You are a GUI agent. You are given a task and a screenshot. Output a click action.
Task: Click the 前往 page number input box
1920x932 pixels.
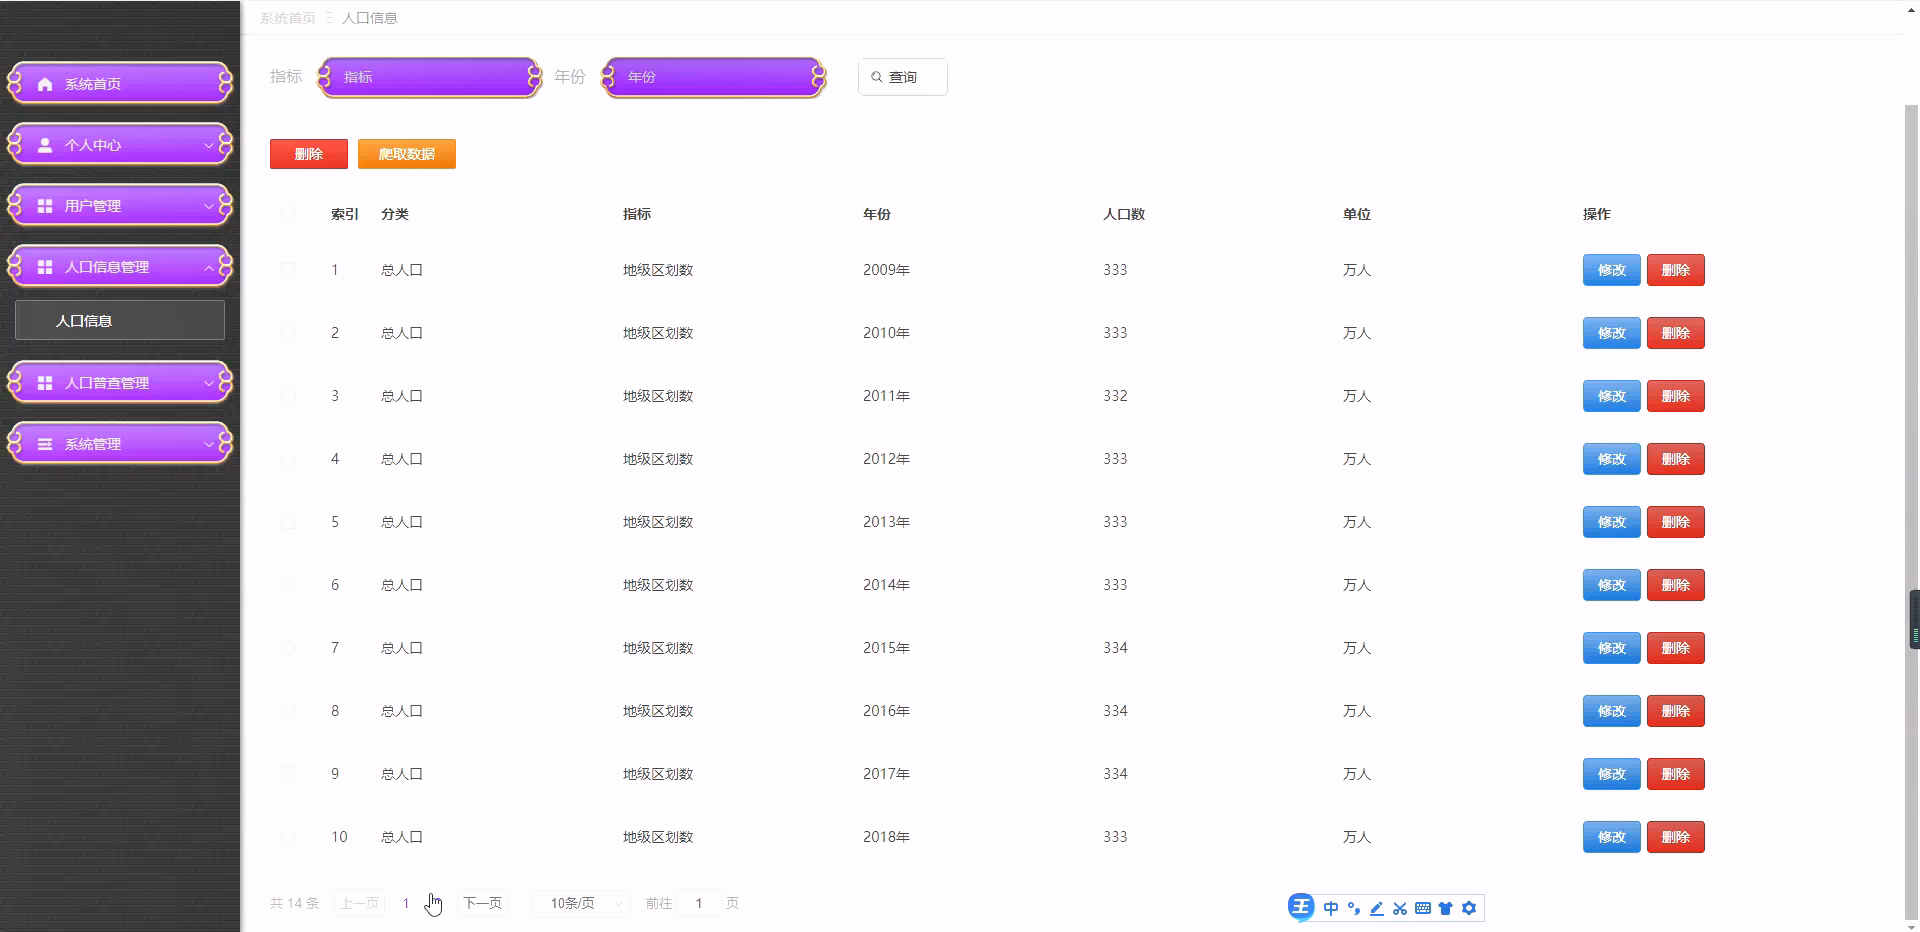(699, 903)
